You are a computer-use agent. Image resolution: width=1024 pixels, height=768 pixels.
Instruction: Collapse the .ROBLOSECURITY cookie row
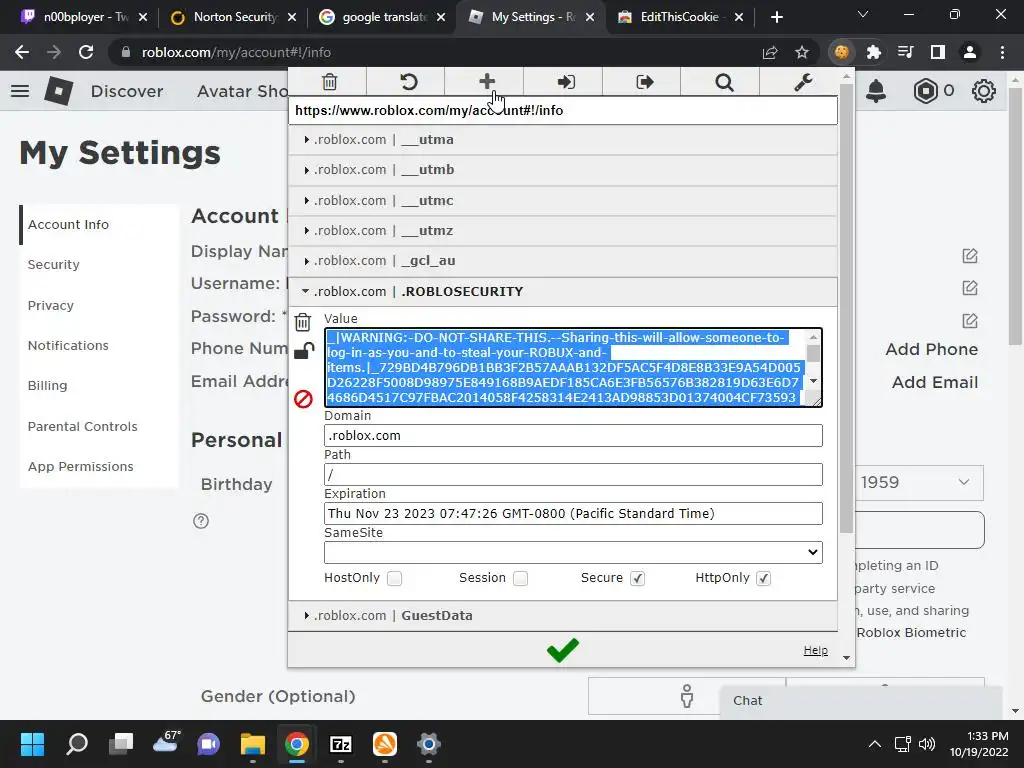563,291
